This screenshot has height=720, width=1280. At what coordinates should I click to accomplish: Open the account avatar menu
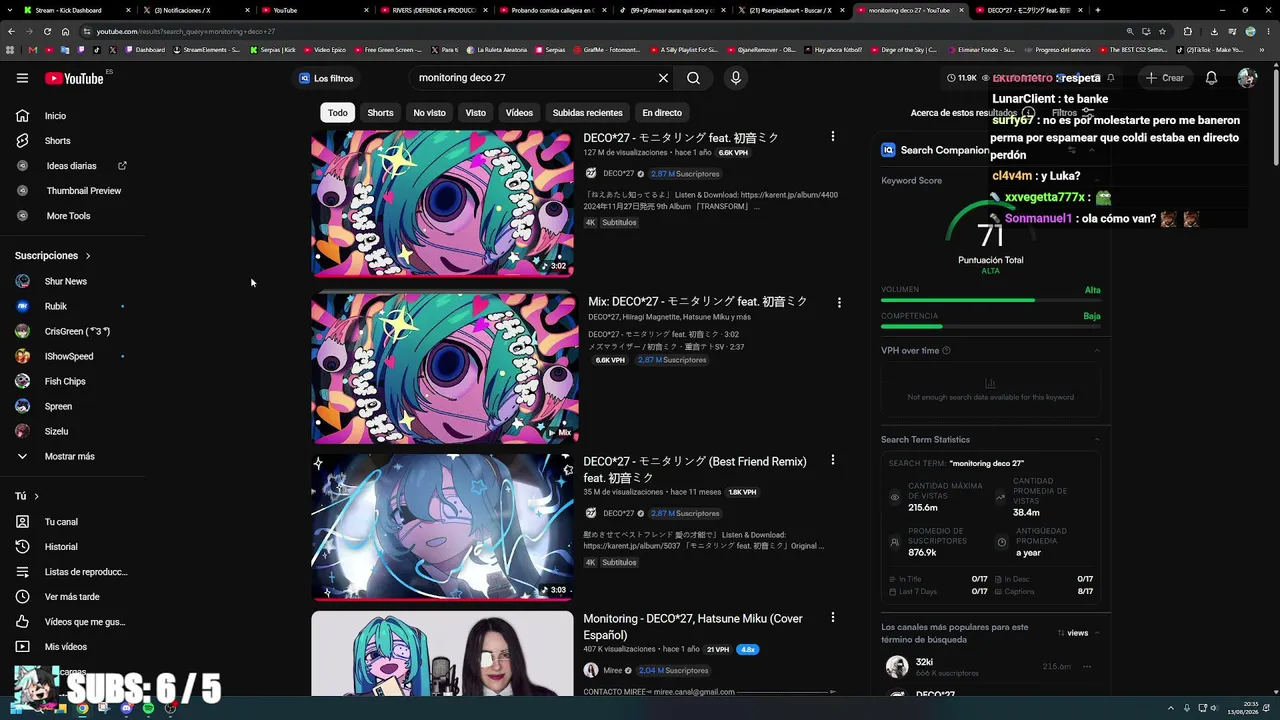coord(1246,78)
